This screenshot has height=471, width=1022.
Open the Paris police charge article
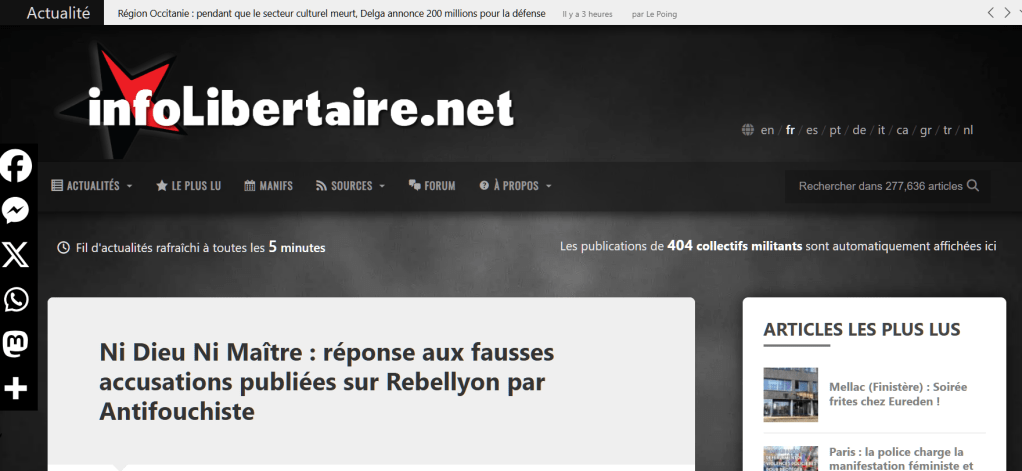coord(901,459)
